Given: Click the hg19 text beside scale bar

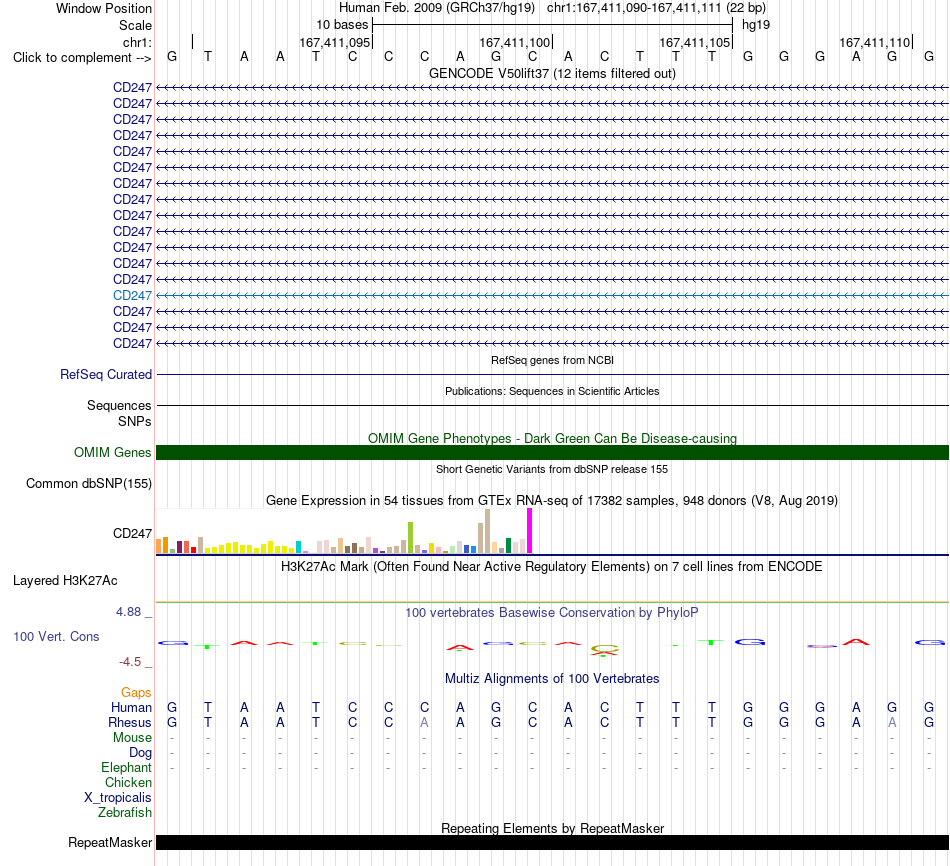Looking at the screenshot, I should coord(756,25).
